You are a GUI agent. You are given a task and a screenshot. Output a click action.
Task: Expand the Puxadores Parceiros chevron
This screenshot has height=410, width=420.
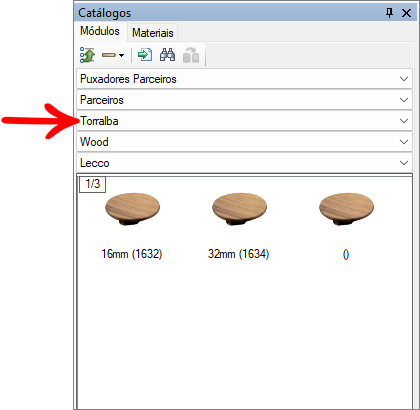pos(404,79)
